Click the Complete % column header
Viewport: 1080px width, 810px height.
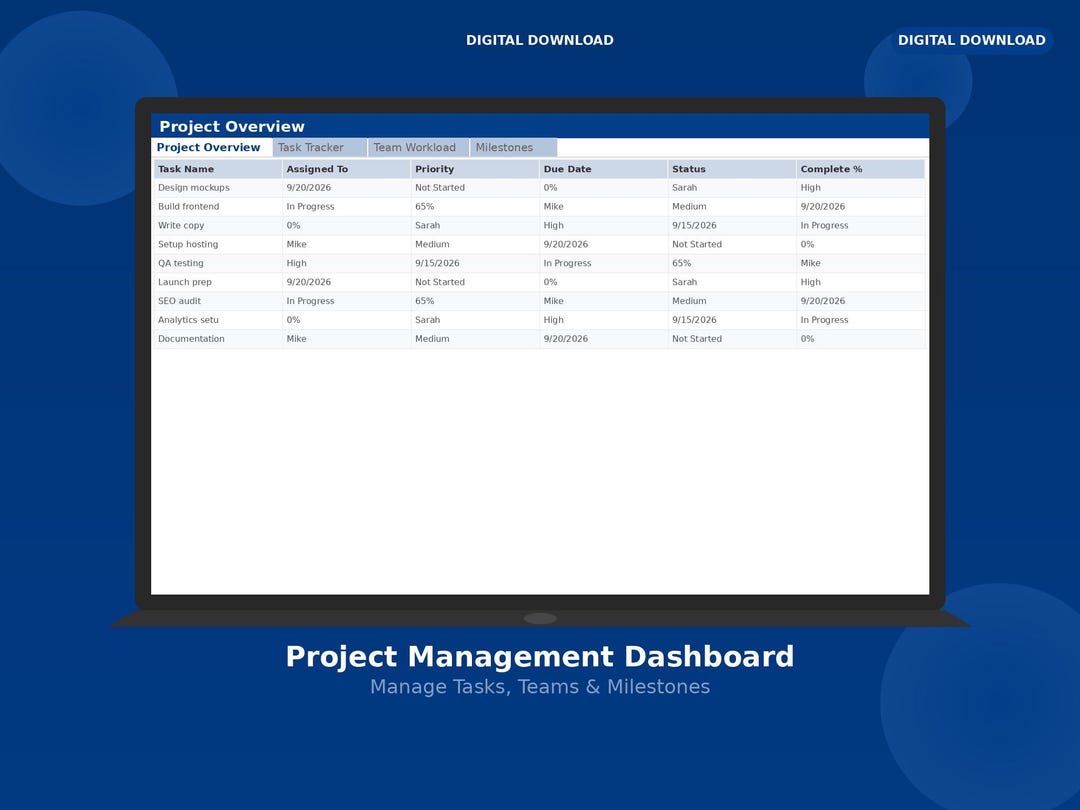[x=860, y=169]
